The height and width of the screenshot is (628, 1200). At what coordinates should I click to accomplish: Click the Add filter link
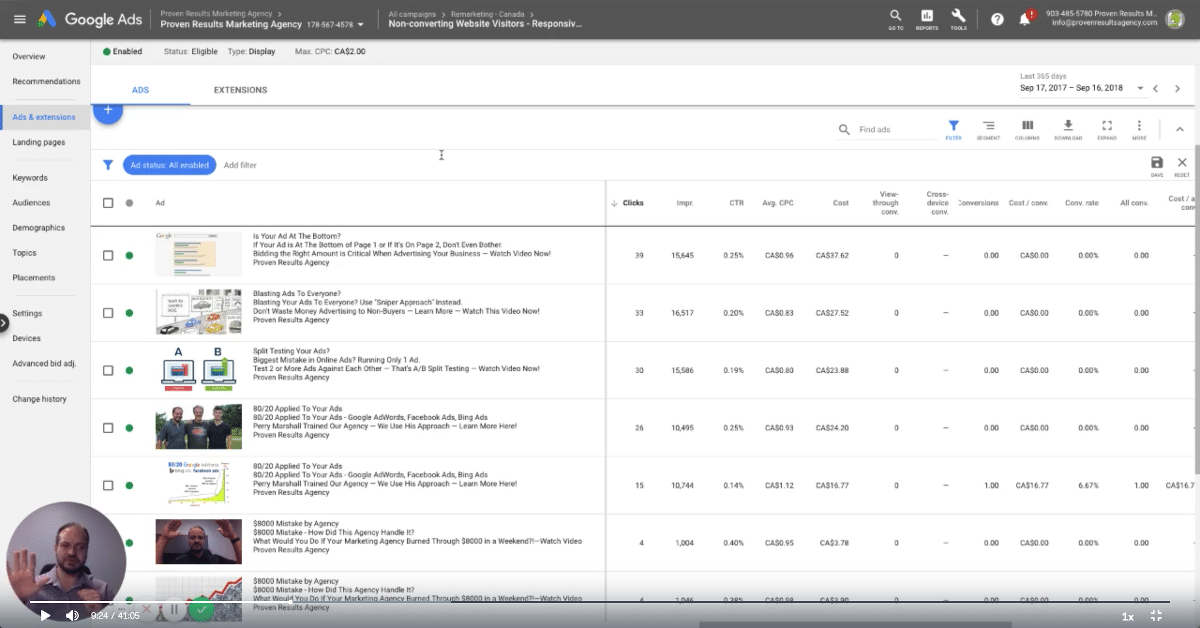240,165
